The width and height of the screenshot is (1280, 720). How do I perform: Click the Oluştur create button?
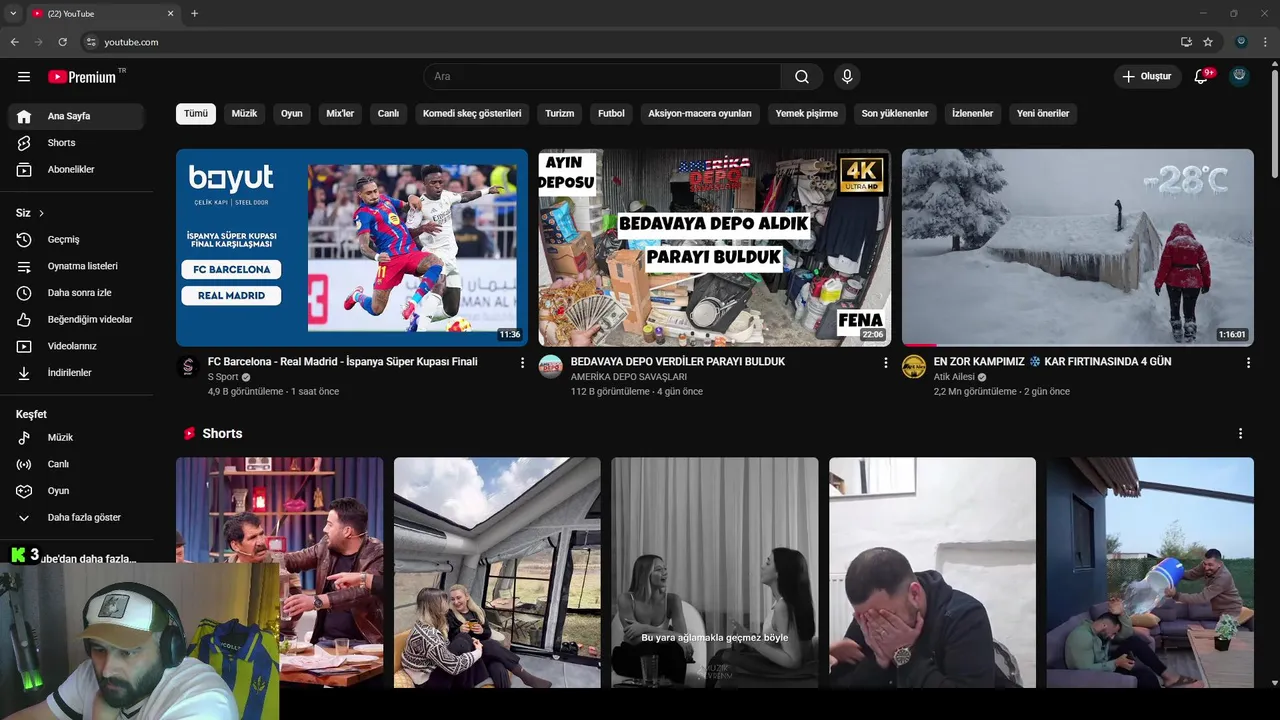click(1146, 77)
